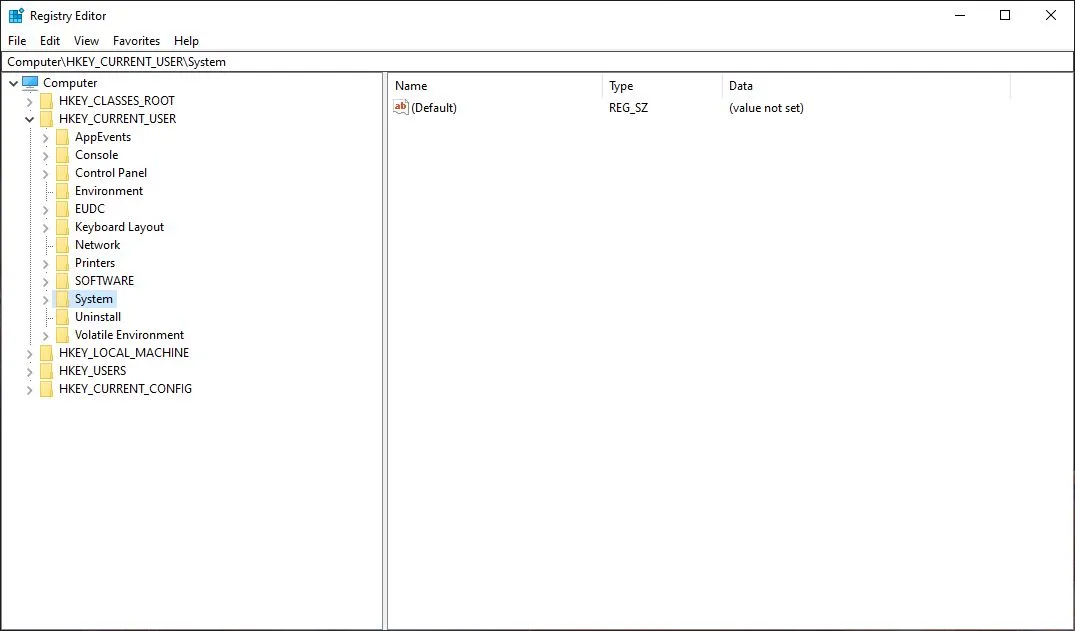The image size is (1075, 631).
Task: Sort values by Name column header
Action: pos(495,86)
